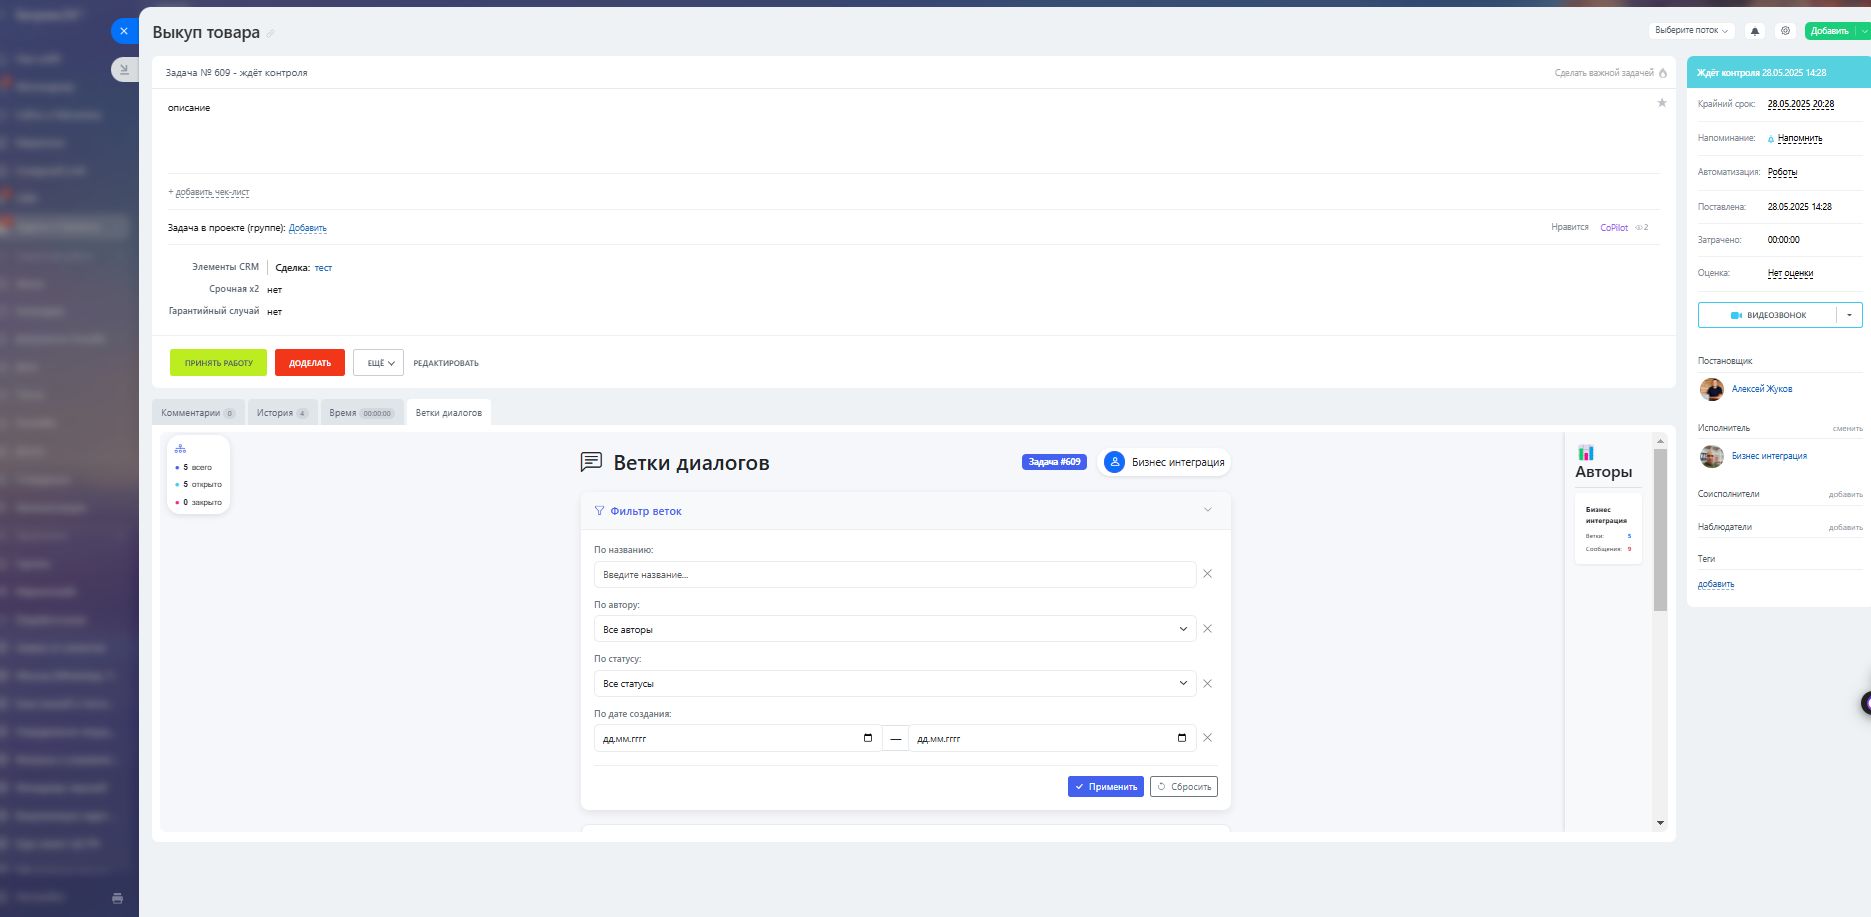The height and width of the screenshot is (917, 1871).
Task: Click the 'Введите название...' filter input field
Action: pos(894,575)
